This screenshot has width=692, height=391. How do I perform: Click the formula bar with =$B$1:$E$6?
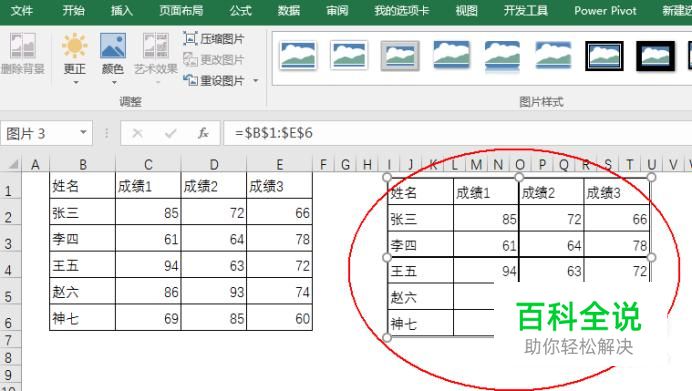[458, 133]
